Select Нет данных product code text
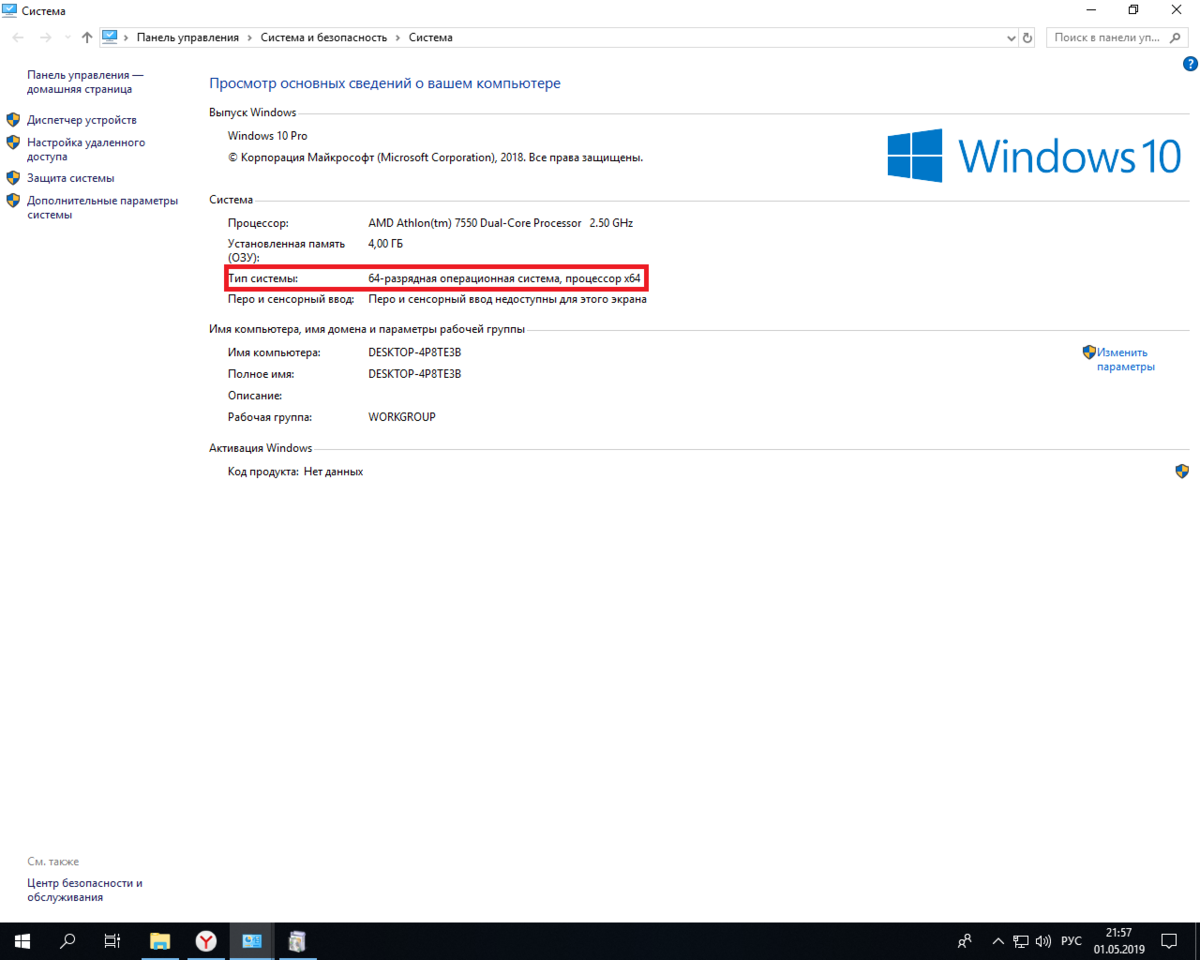The height and width of the screenshot is (960, 1200). [x=334, y=471]
